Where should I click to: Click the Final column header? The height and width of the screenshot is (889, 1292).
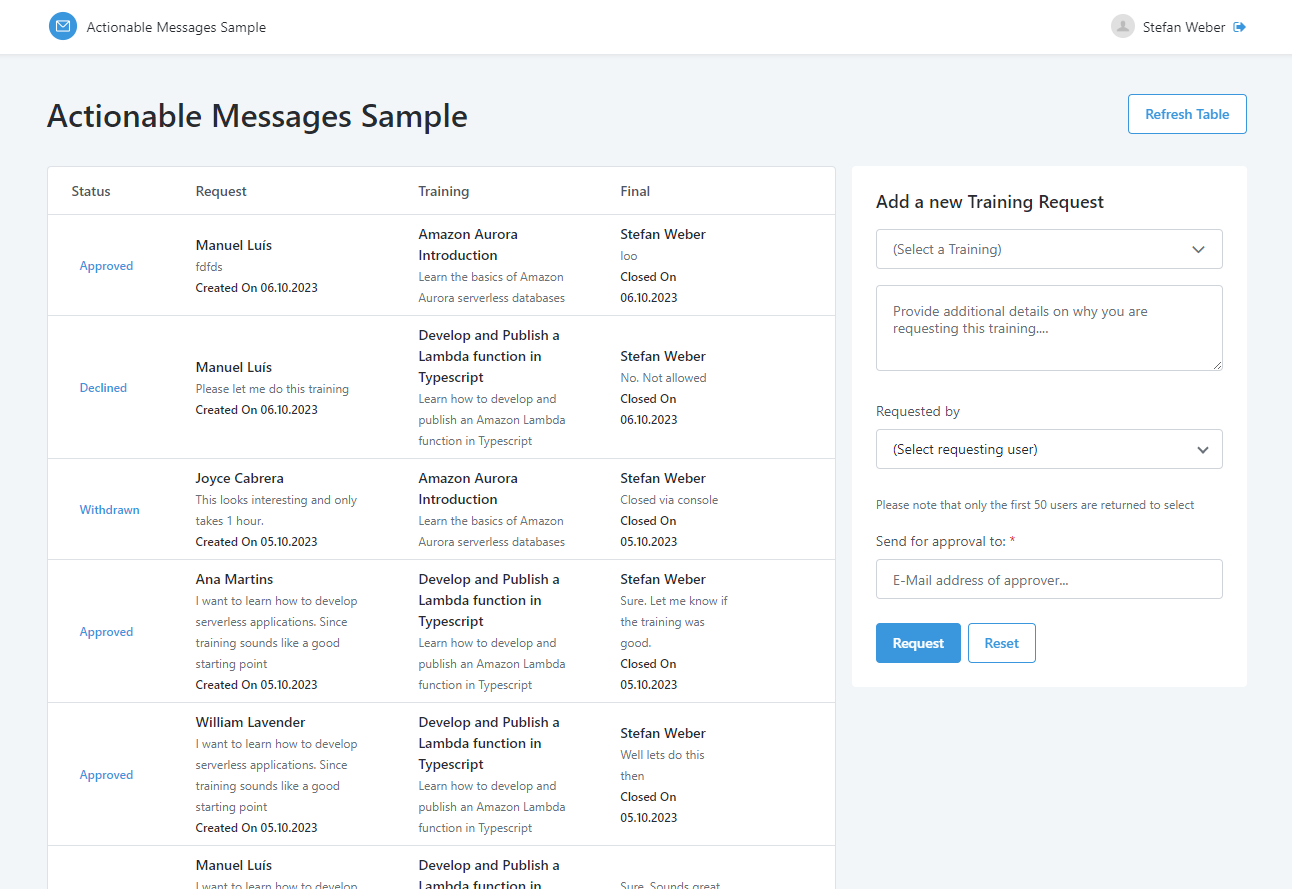tap(635, 191)
